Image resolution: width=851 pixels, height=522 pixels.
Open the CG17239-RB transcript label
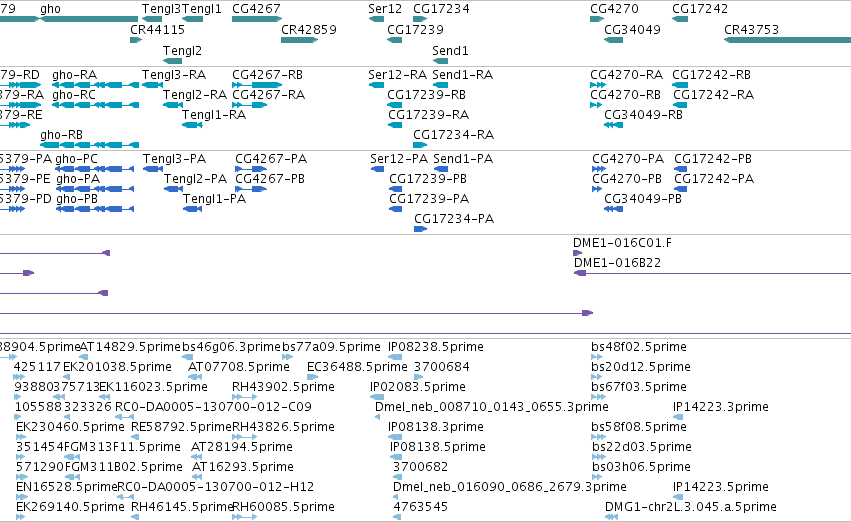[427, 95]
